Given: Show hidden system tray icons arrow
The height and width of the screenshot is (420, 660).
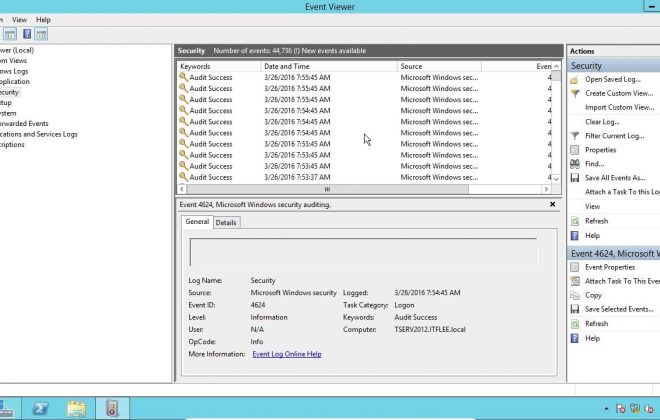Looking at the screenshot, I should coord(607,408).
